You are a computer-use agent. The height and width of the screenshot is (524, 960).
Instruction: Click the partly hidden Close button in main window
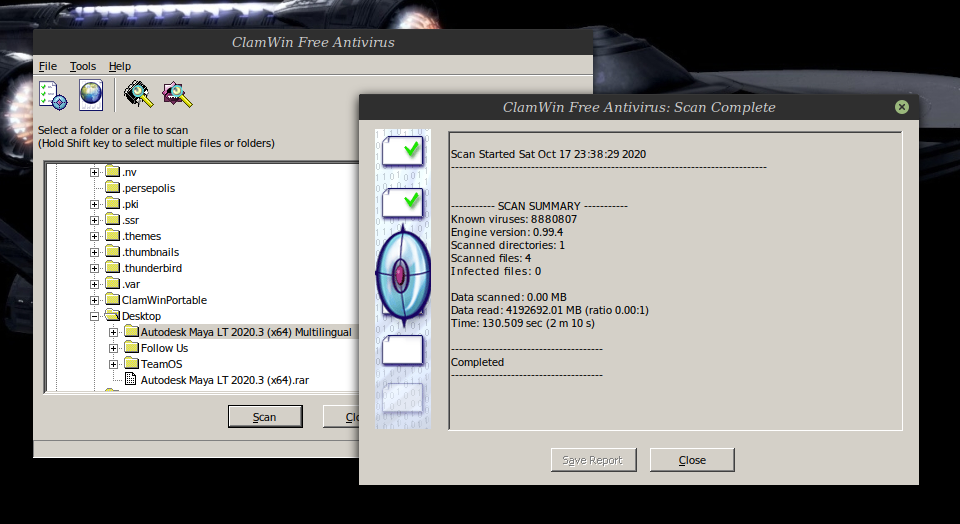[x=341, y=417]
